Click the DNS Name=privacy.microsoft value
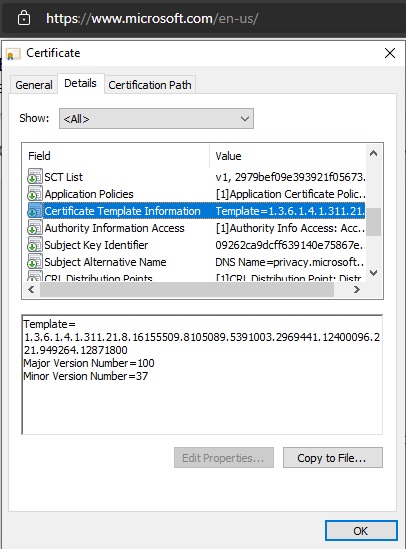 pyautogui.click(x=289, y=262)
